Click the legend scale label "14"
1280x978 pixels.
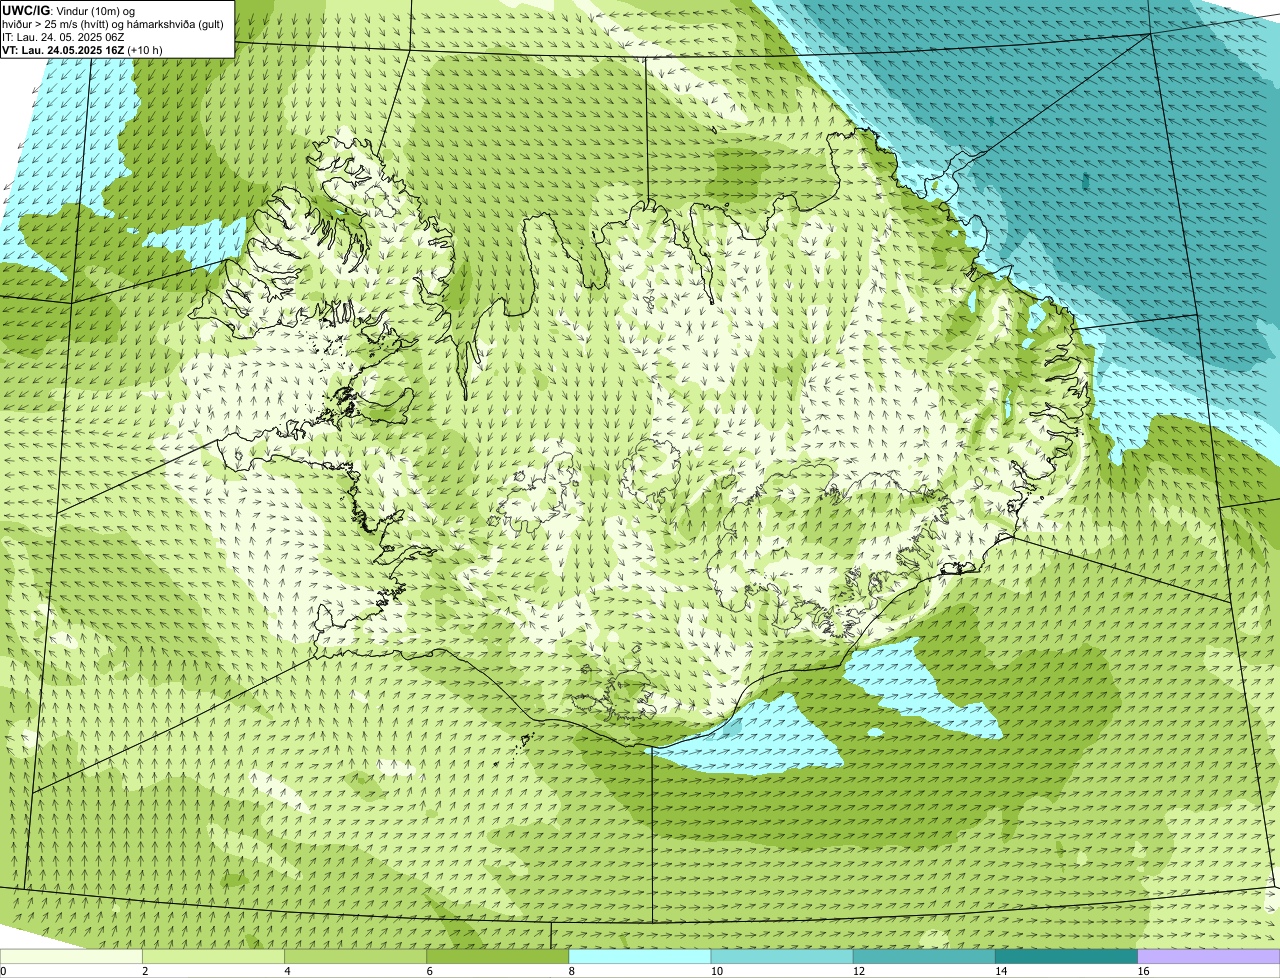tap(1000, 971)
